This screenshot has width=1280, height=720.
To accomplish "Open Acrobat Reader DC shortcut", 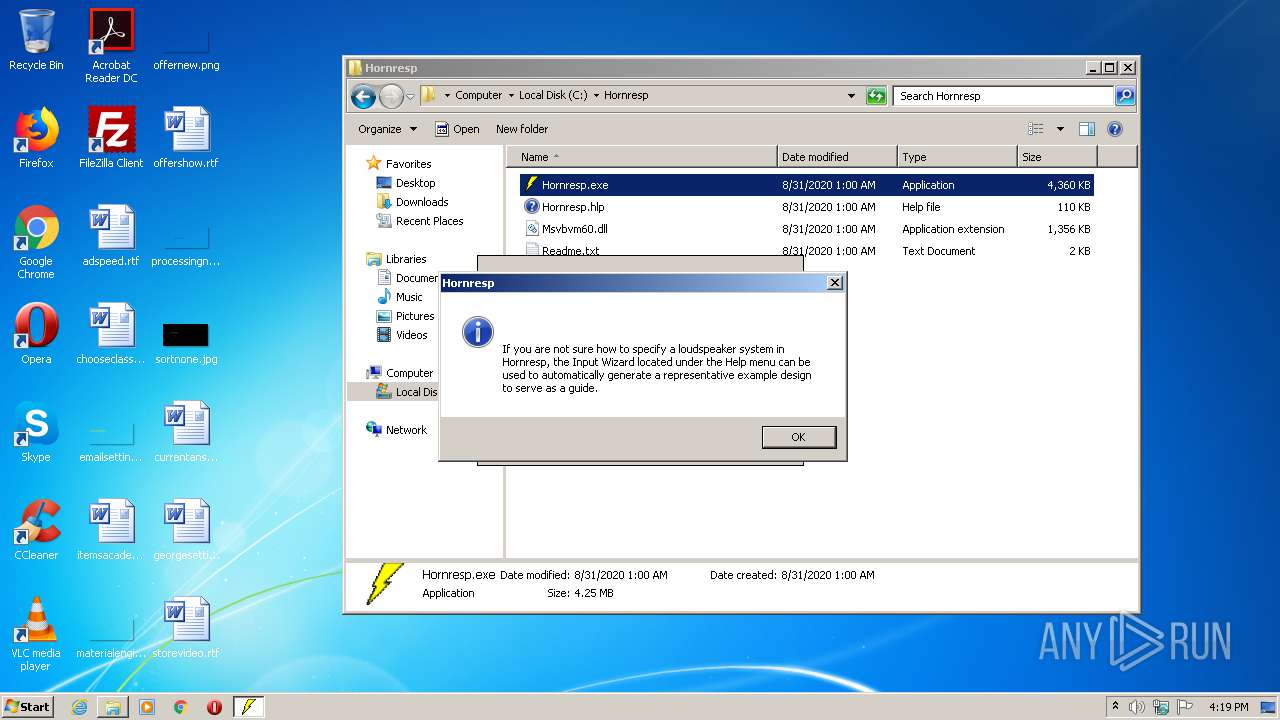I will click(x=111, y=46).
